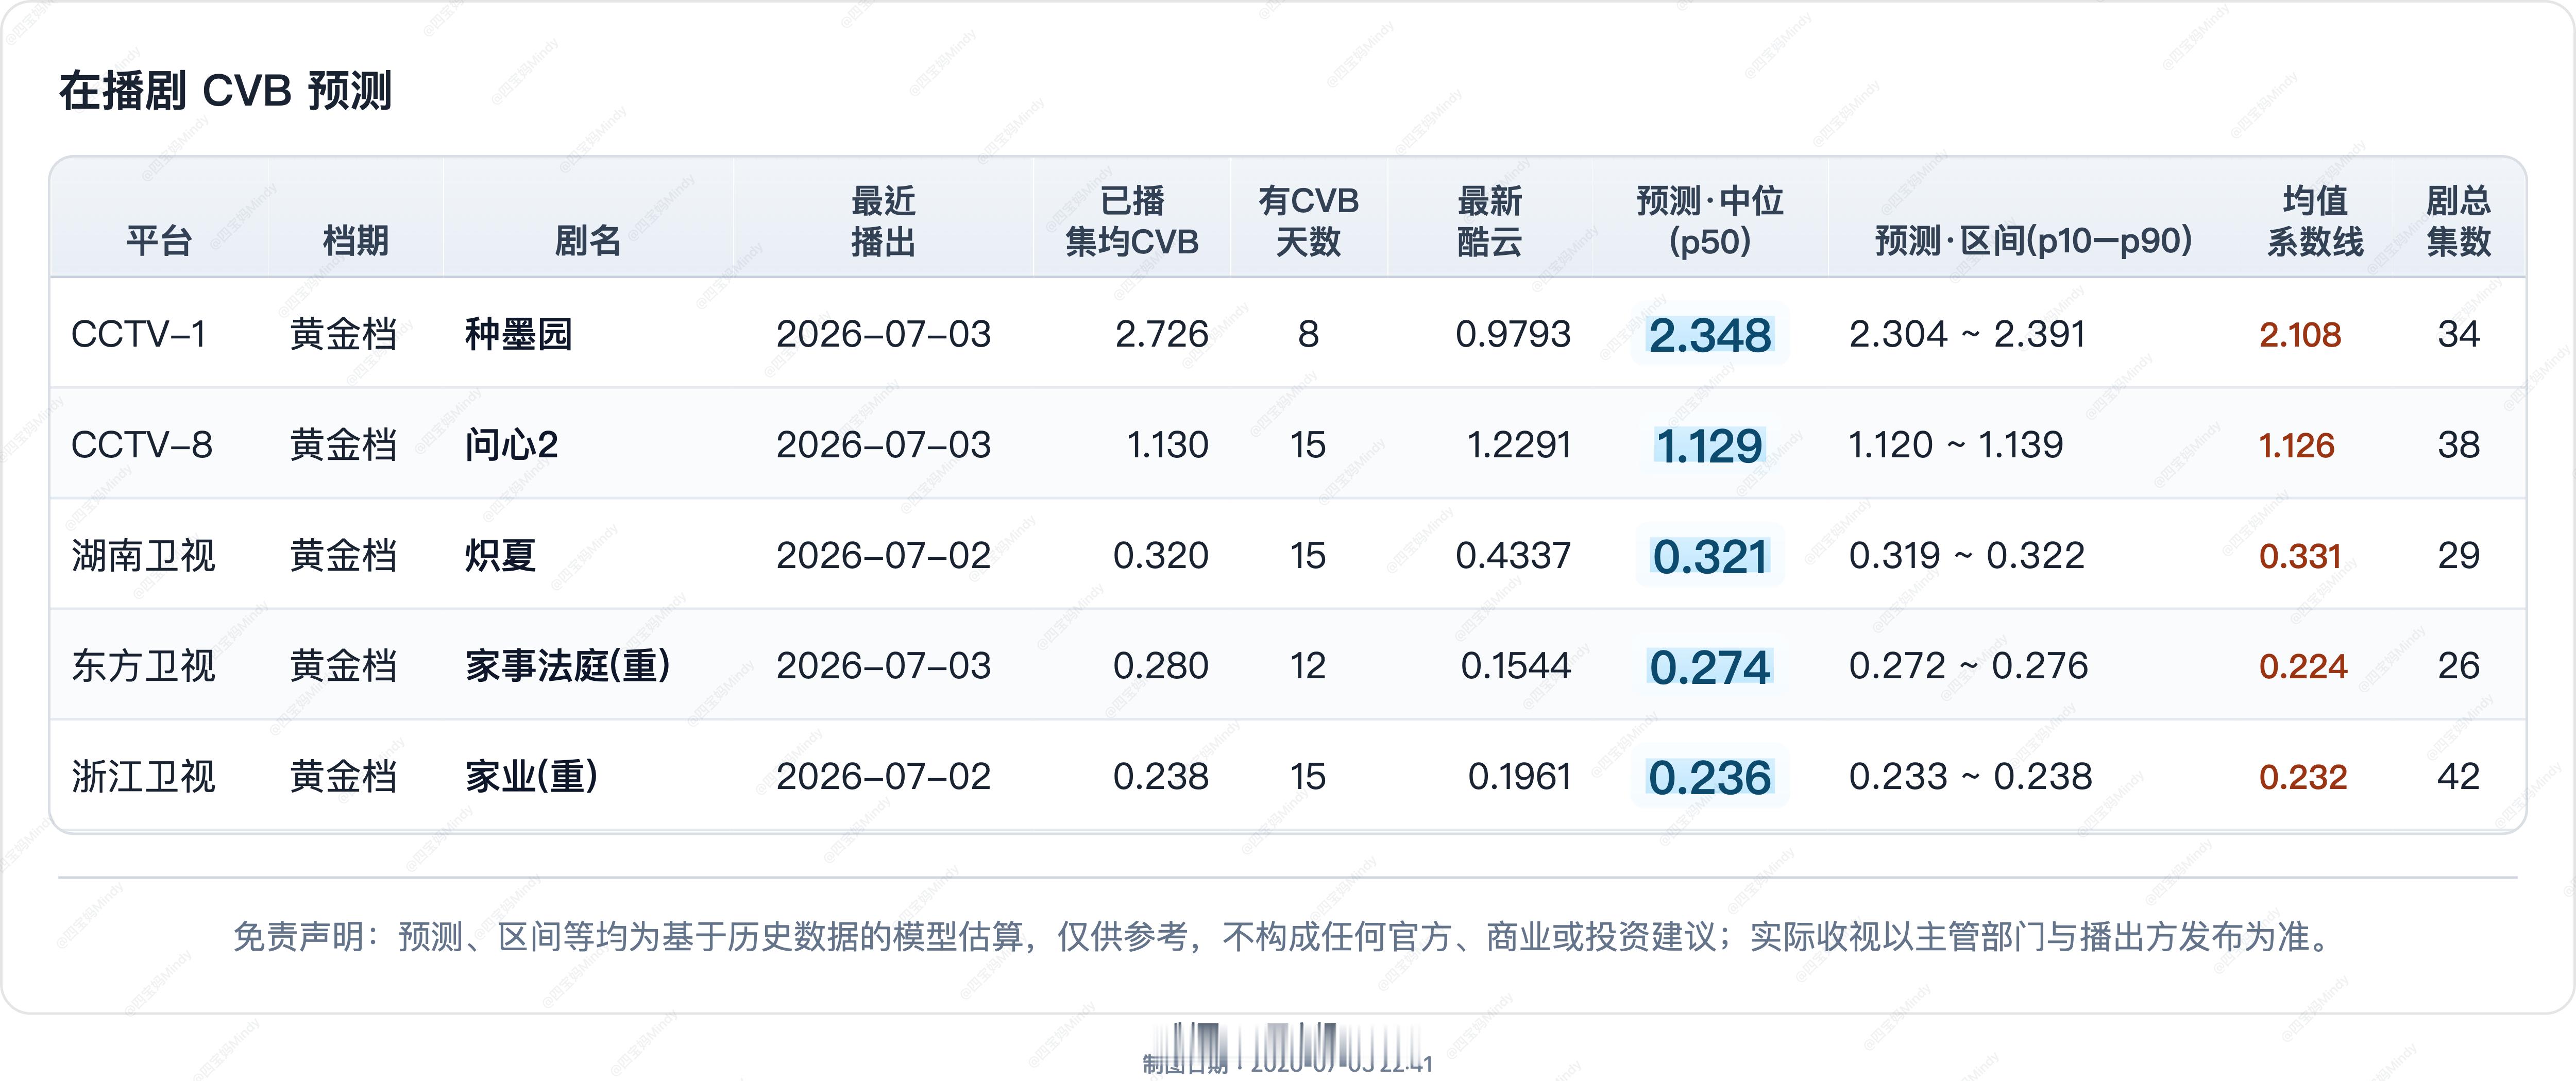Click total episodes value '42'
This screenshot has height=1081, width=2576.
2459,777
